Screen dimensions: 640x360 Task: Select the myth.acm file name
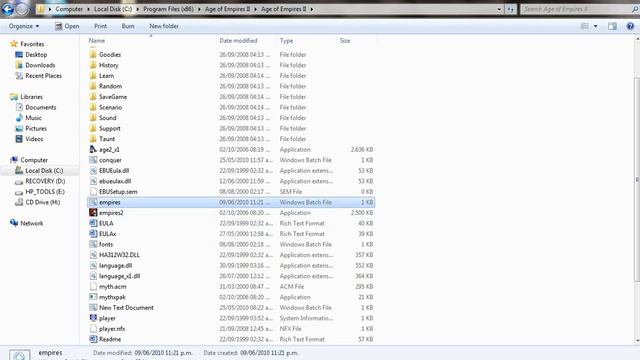(113, 287)
